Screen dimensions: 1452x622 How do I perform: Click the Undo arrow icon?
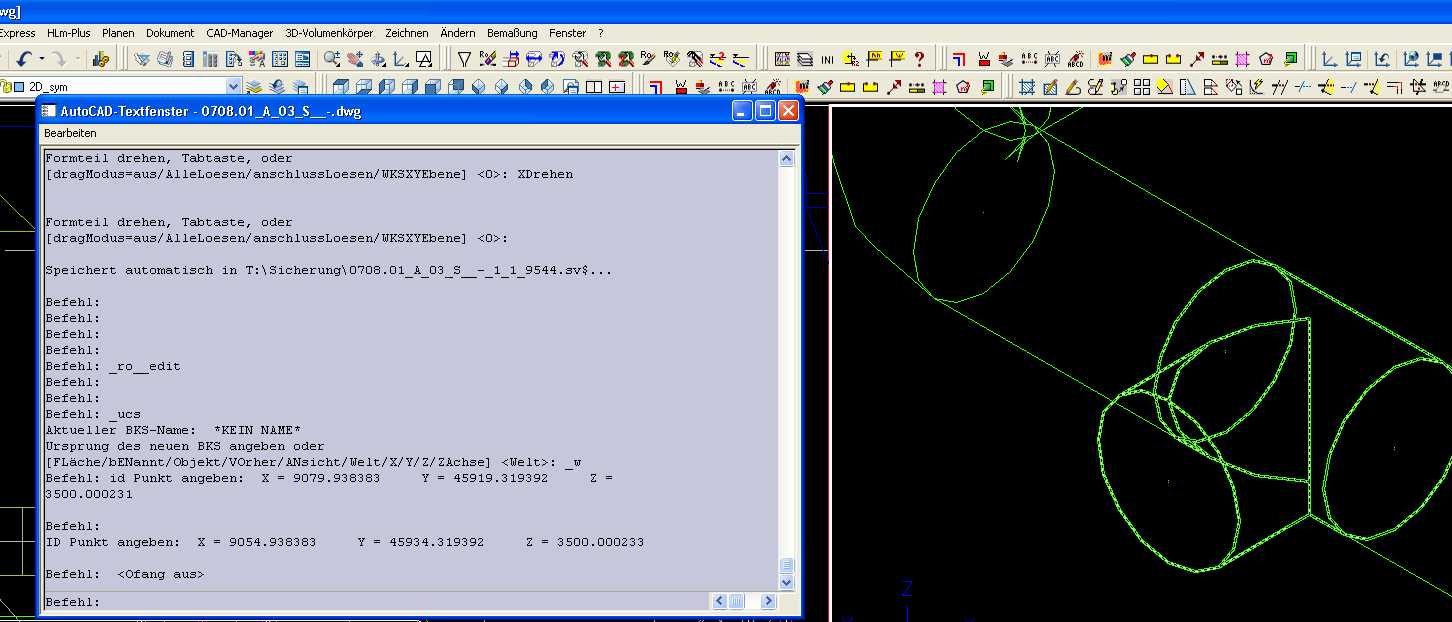point(23,59)
